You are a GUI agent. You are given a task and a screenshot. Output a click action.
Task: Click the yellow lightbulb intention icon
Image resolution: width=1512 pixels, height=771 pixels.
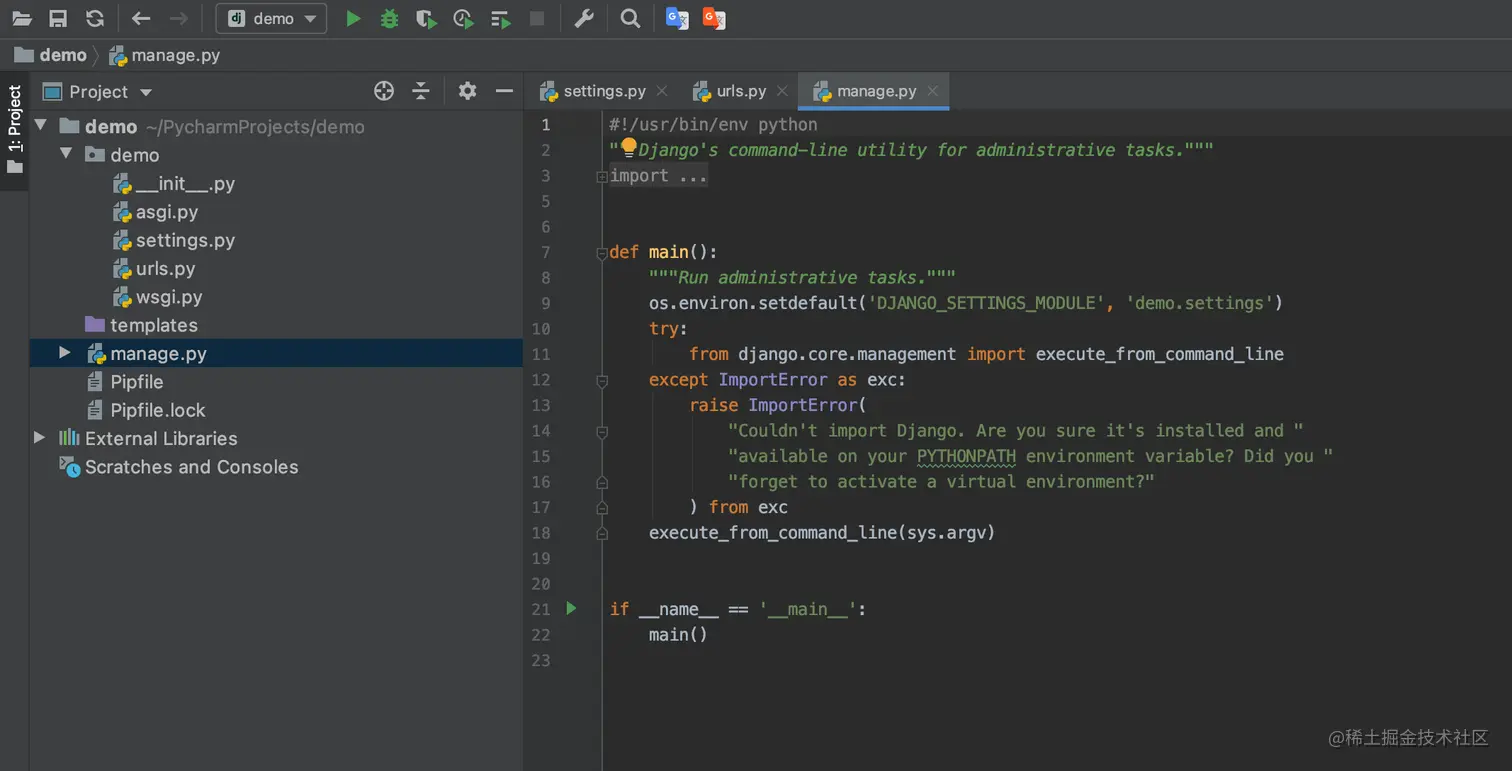(628, 148)
